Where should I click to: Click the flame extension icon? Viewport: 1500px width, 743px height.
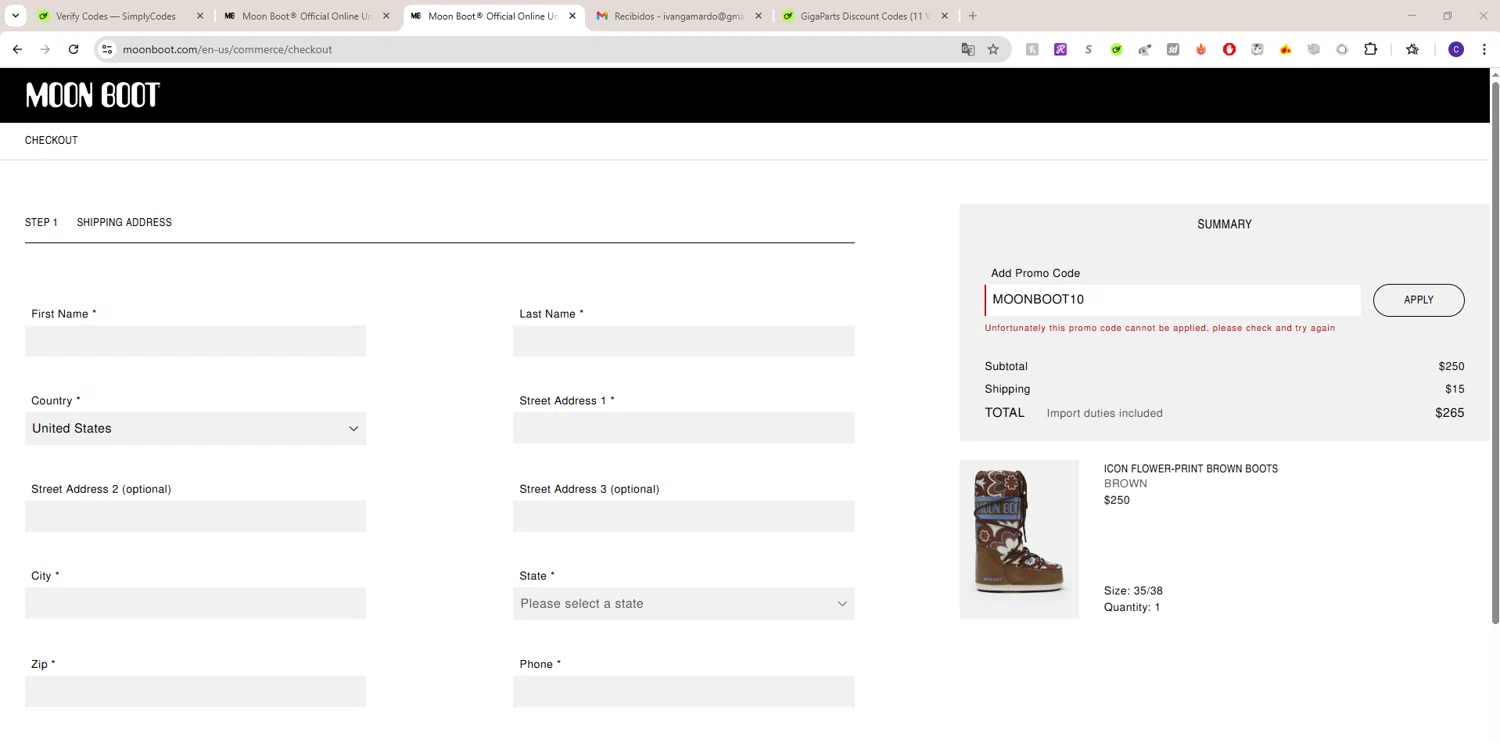pos(1201,49)
